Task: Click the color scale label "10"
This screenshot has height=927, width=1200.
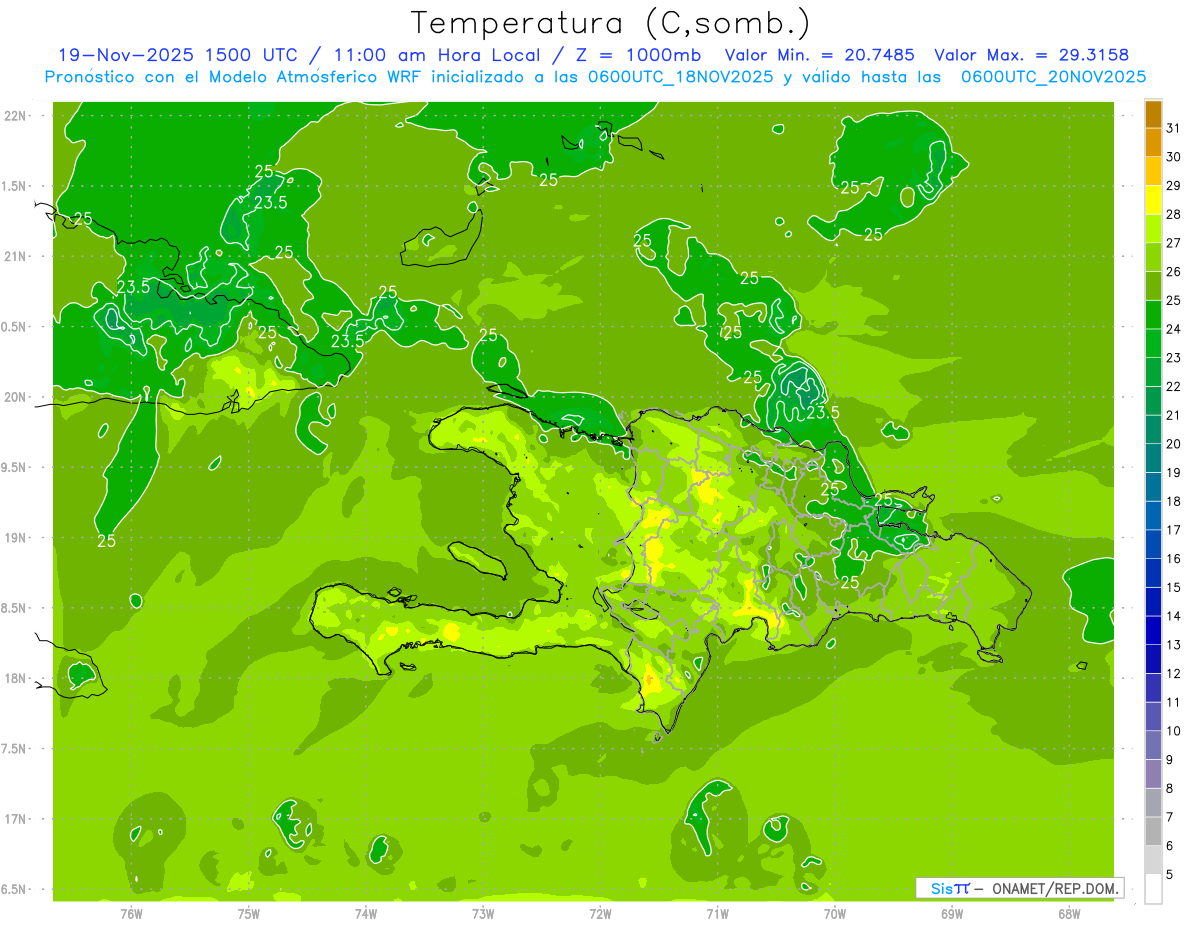Action: pos(1174,731)
